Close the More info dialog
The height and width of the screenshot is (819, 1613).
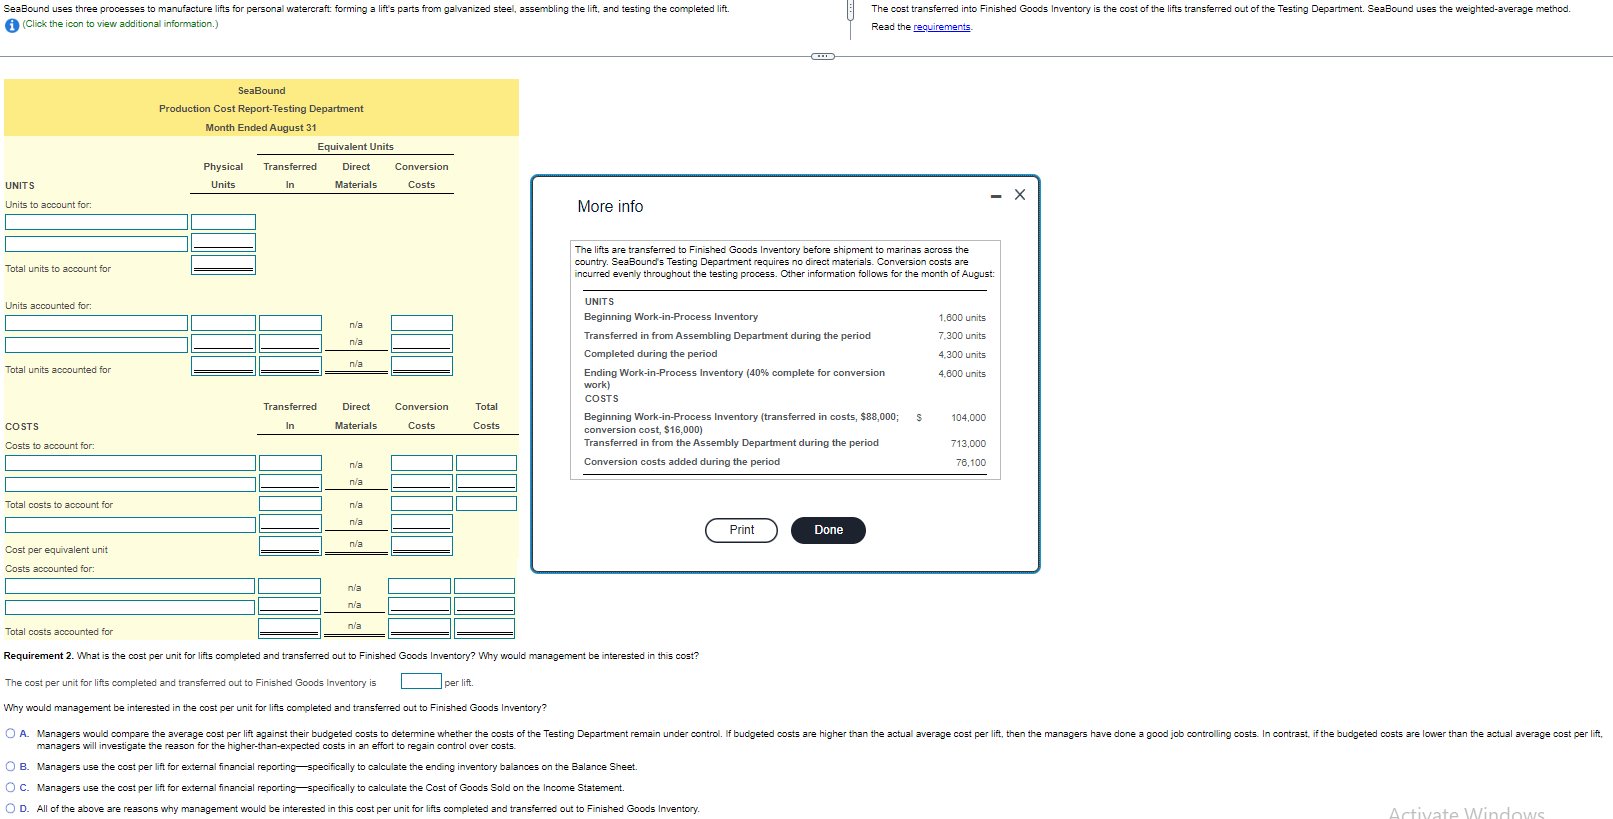[1020, 195]
